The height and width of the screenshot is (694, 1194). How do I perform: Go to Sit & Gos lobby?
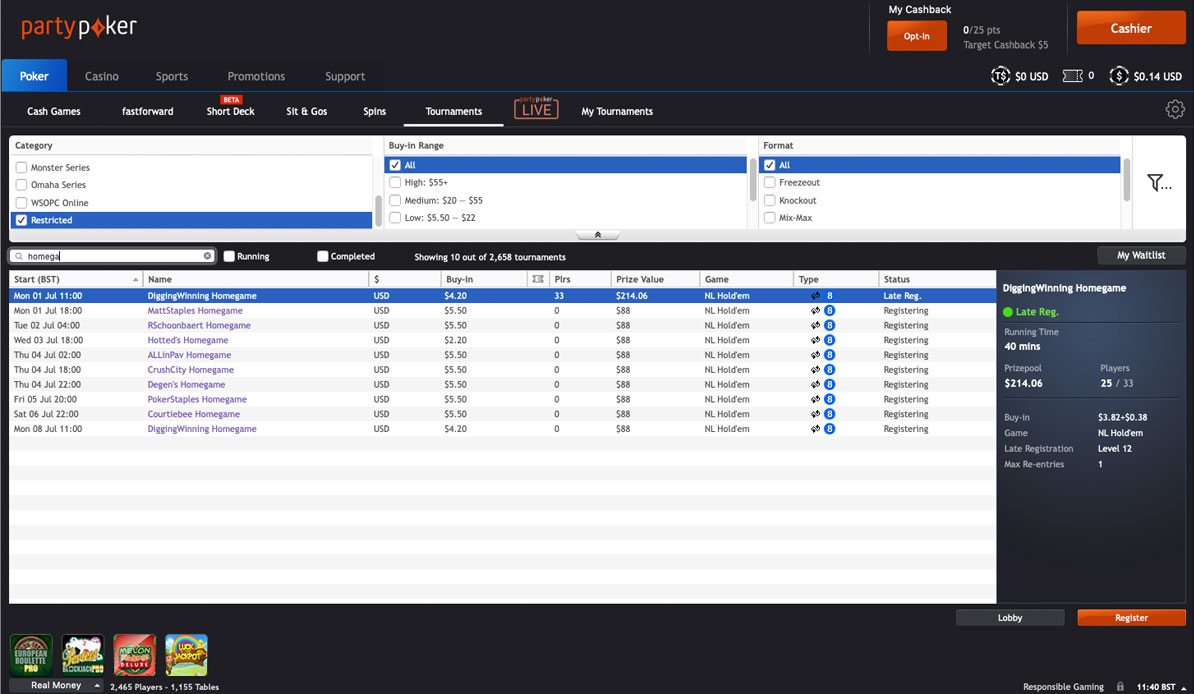(x=307, y=111)
